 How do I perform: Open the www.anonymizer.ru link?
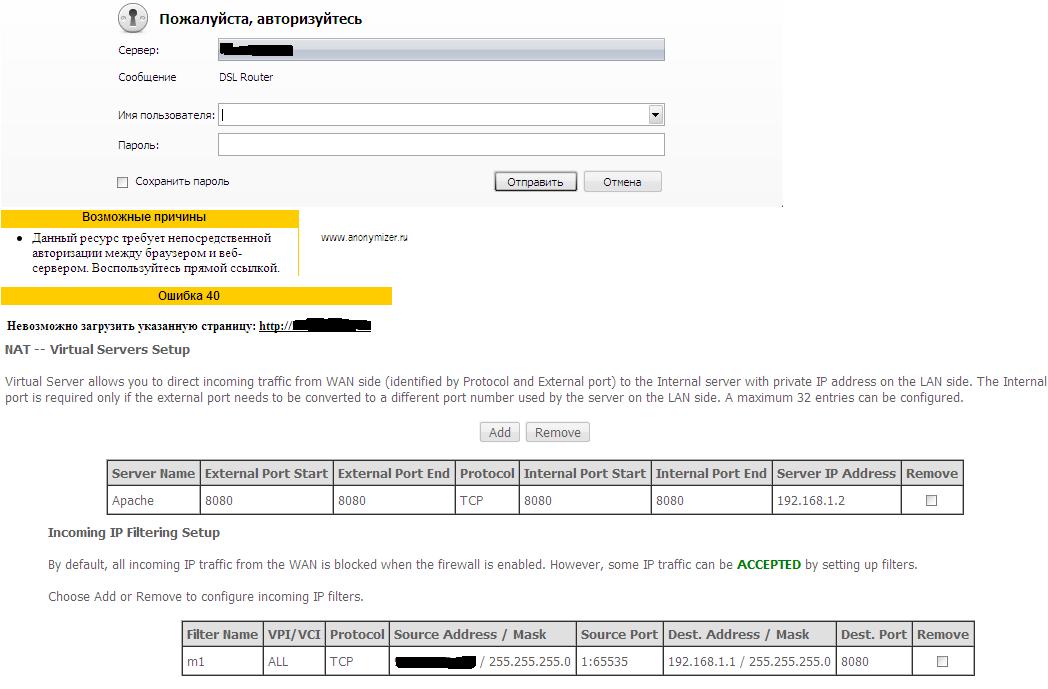point(364,238)
